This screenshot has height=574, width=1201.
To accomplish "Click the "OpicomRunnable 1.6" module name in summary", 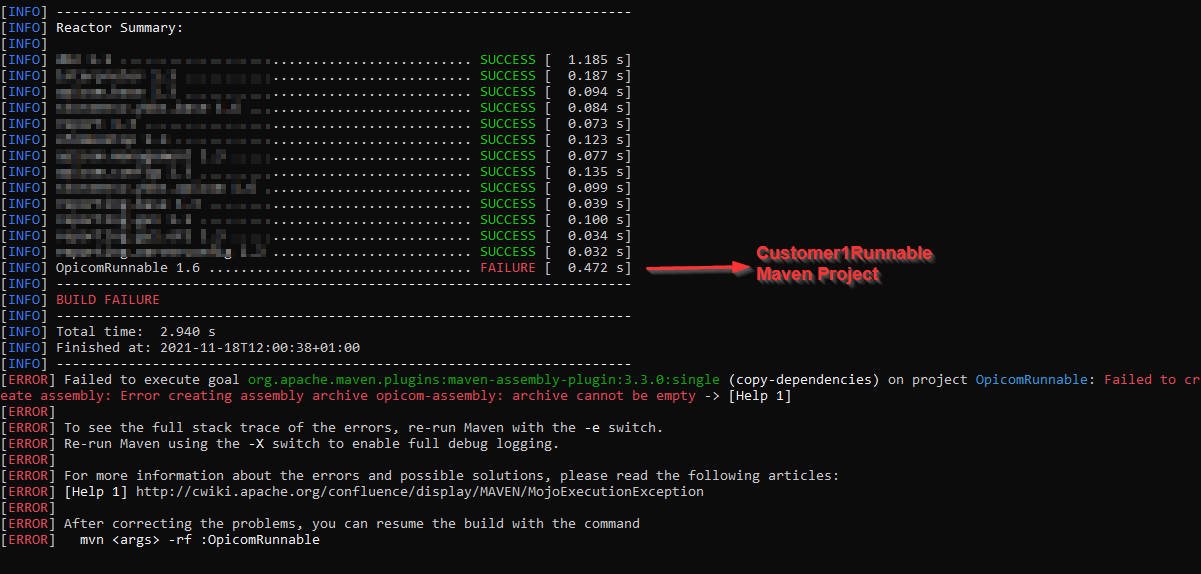I will point(129,268).
